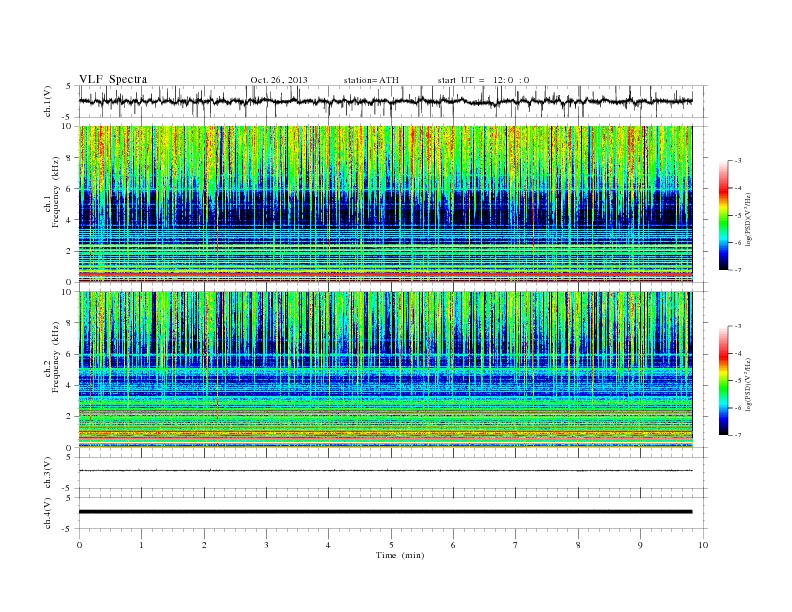Click the "7" tick on the time axis
Screen dimensions: 792x612
coord(516,545)
